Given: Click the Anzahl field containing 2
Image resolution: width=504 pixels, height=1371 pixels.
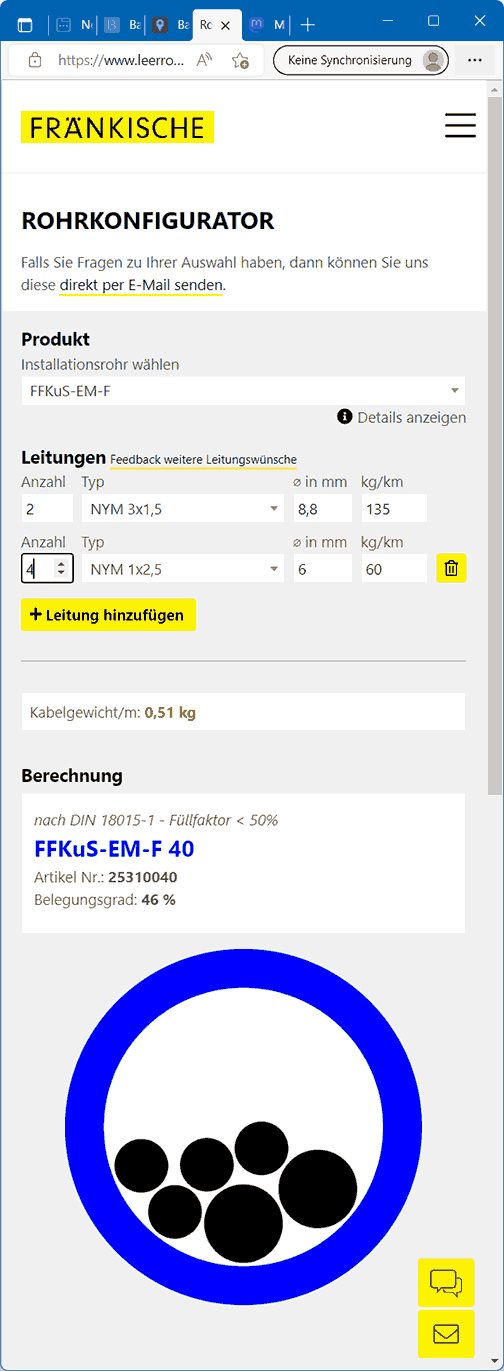Looking at the screenshot, I should [47, 508].
